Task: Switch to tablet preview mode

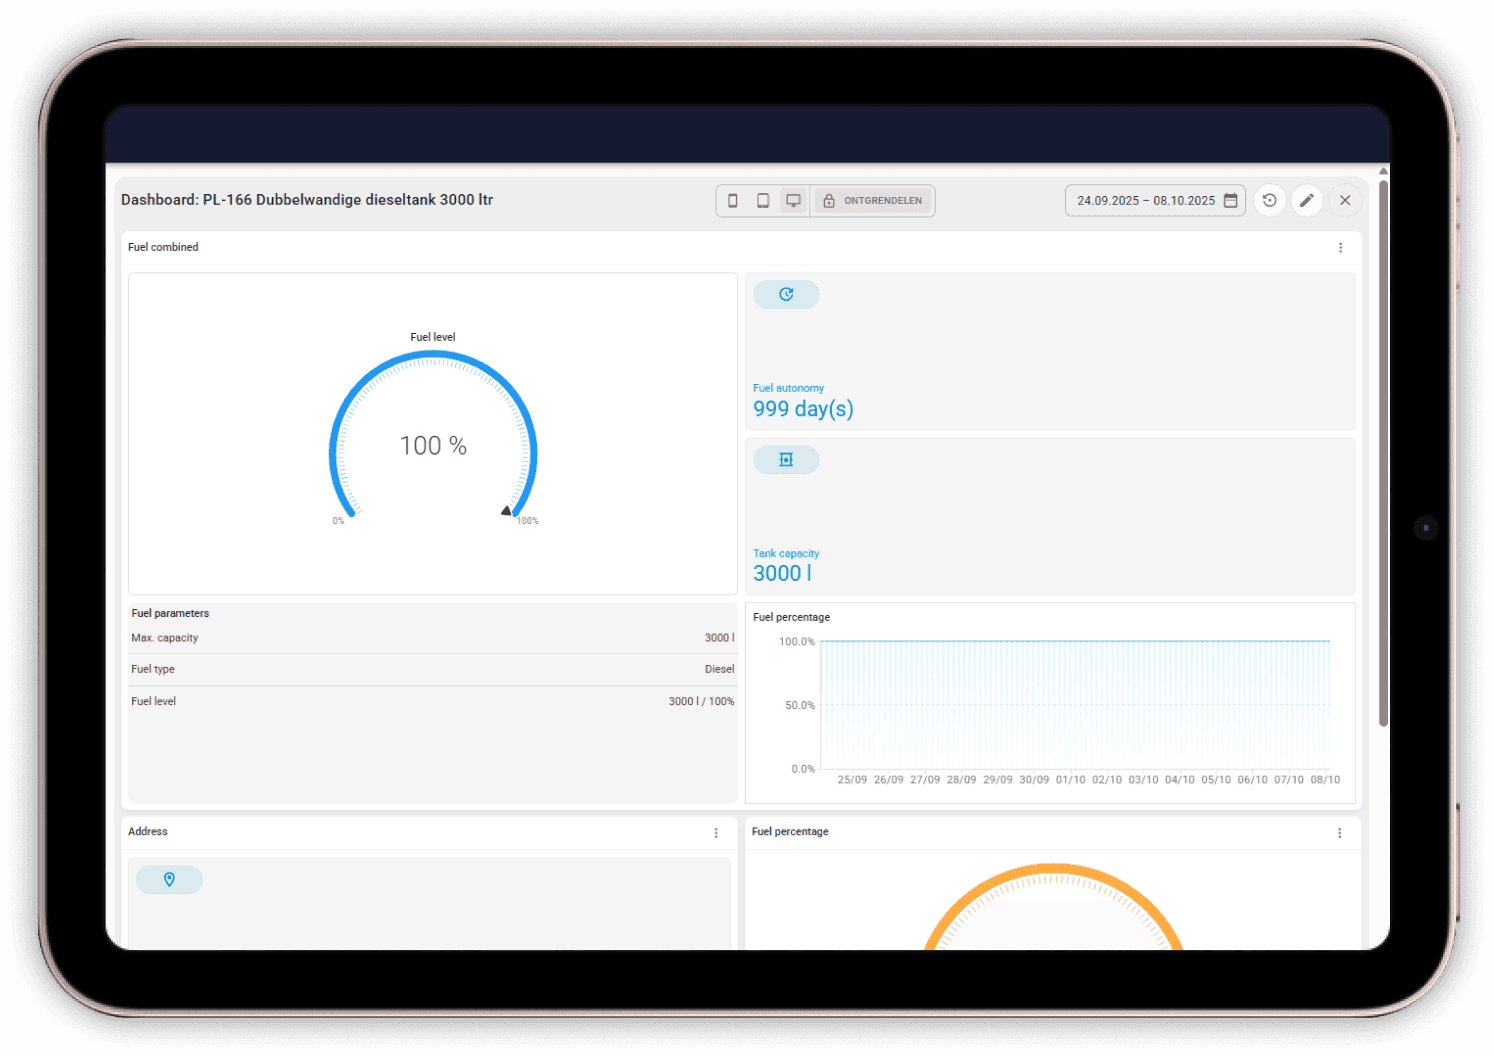Action: point(762,200)
